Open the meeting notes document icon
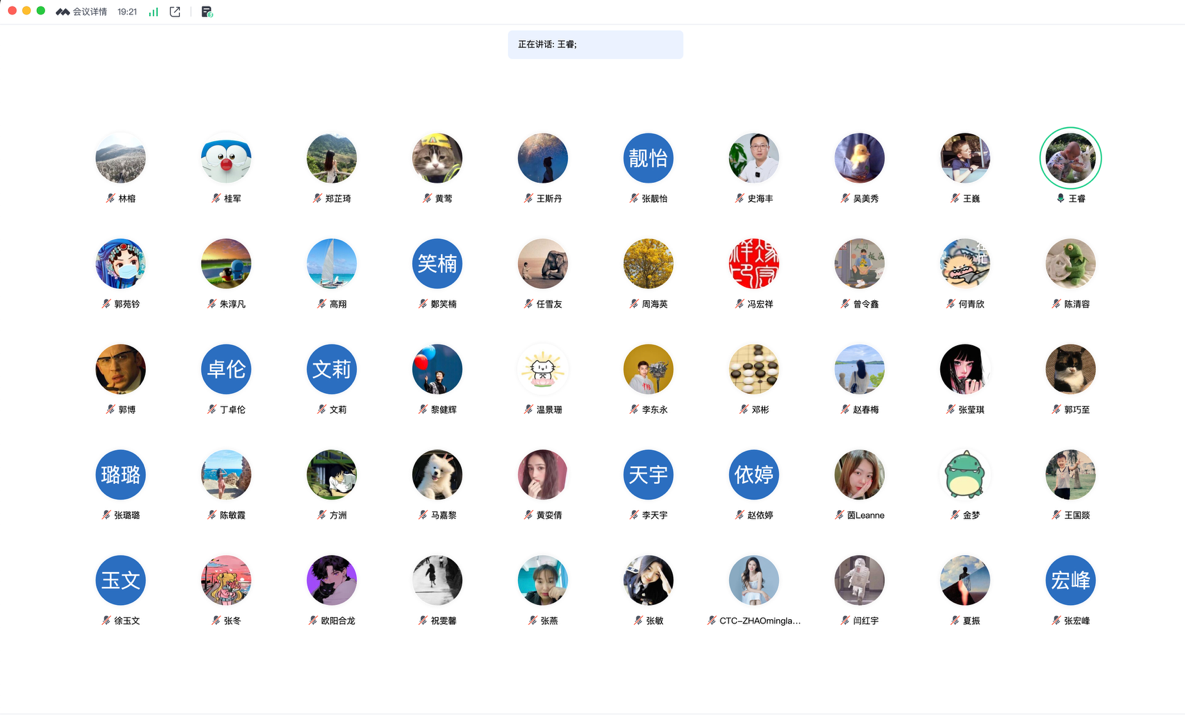 207,12
